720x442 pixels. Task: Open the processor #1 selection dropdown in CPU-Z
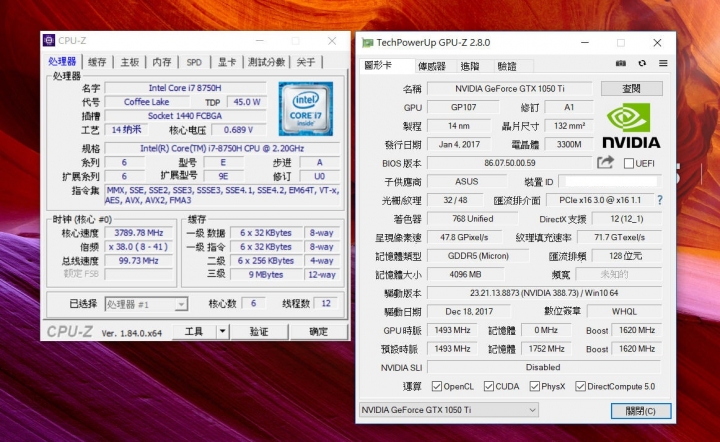(146, 304)
